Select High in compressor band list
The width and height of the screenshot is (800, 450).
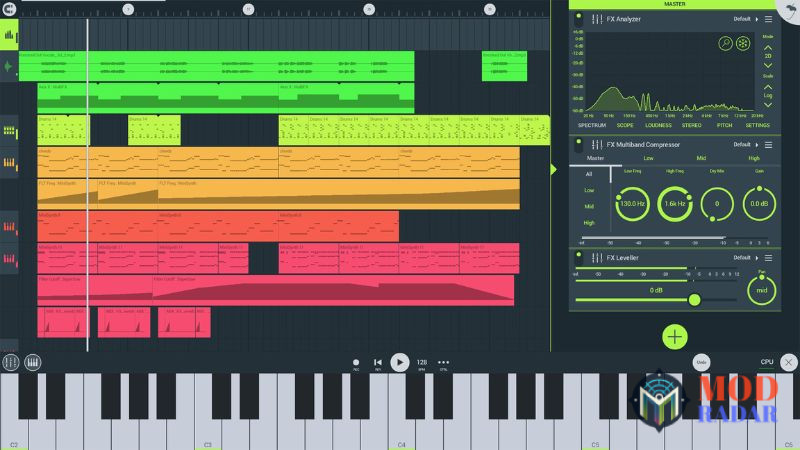[589, 223]
